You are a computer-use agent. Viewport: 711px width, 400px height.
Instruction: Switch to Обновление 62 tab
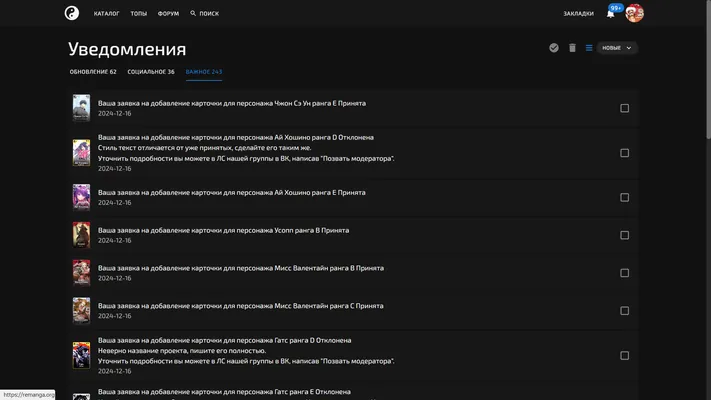(x=93, y=72)
